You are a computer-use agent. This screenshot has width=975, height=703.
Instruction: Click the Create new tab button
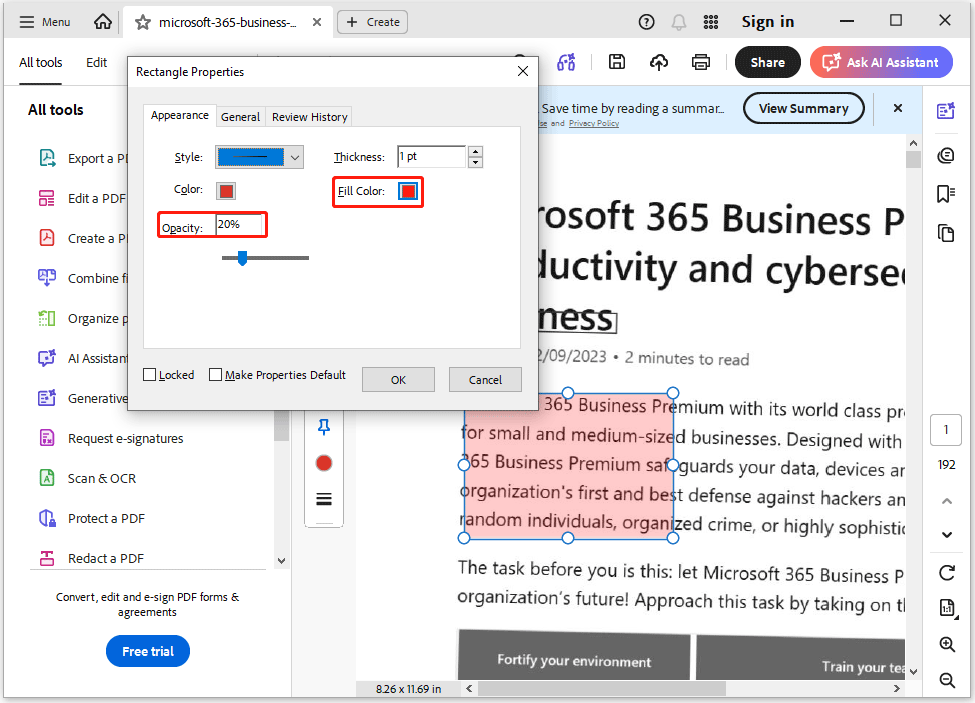click(372, 22)
